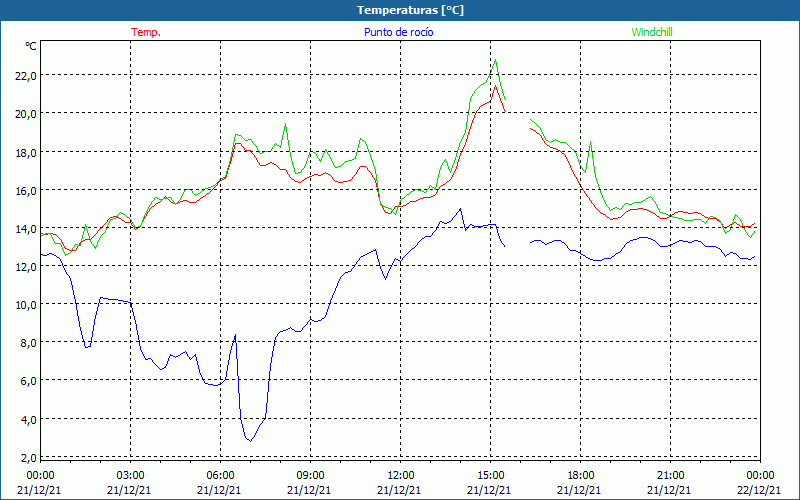Select the red 'Temp.' legend label
This screenshot has height=500, width=800.
pos(146,32)
